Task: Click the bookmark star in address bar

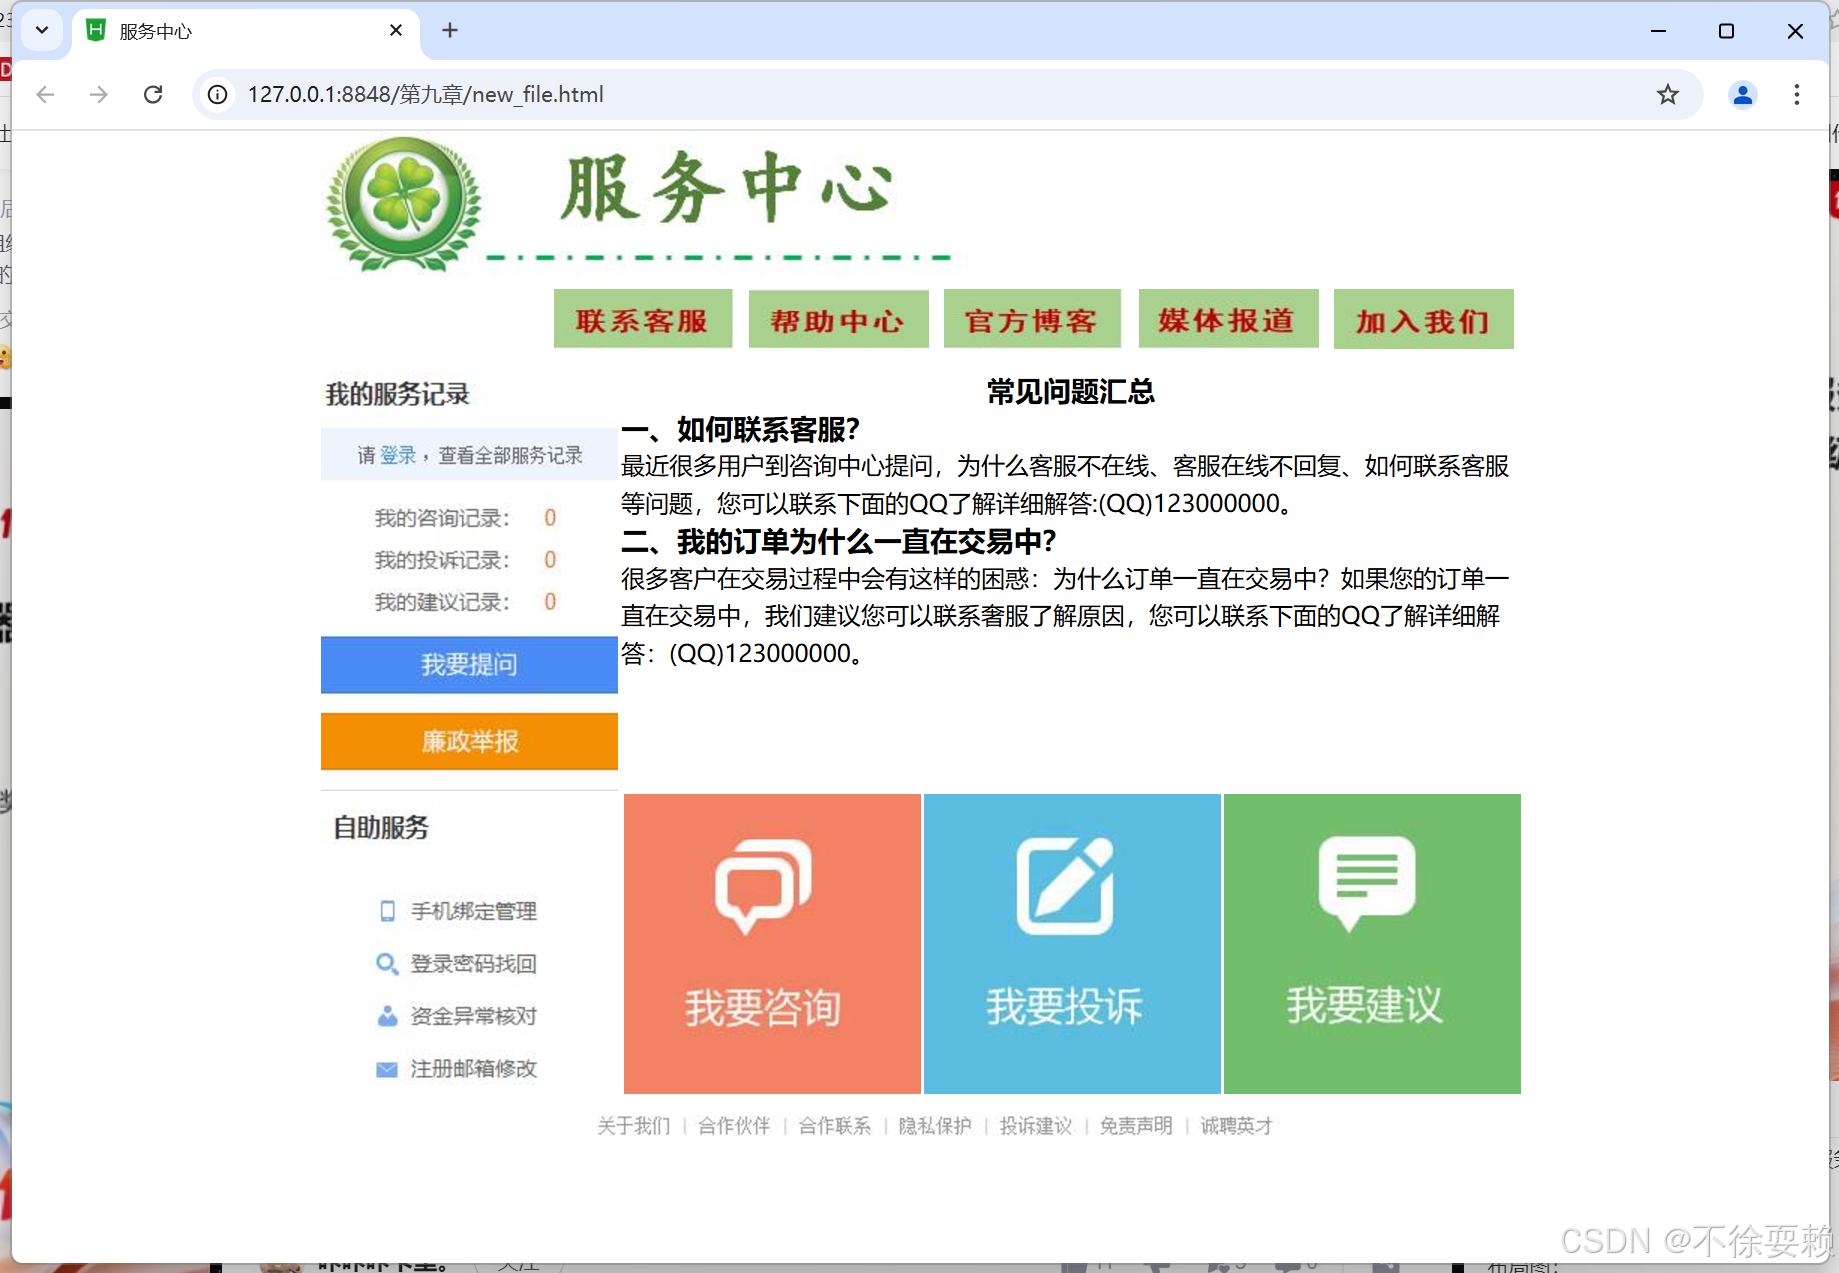Action: [1667, 94]
